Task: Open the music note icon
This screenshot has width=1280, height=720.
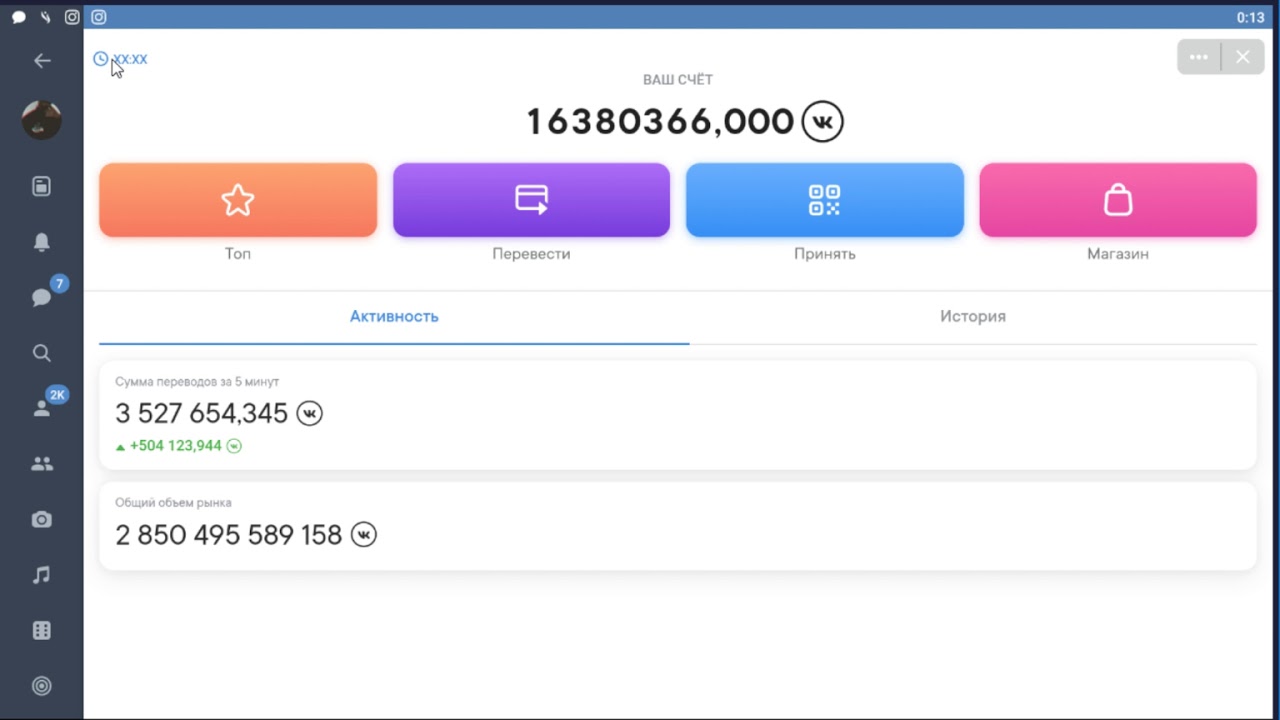Action: click(x=42, y=575)
